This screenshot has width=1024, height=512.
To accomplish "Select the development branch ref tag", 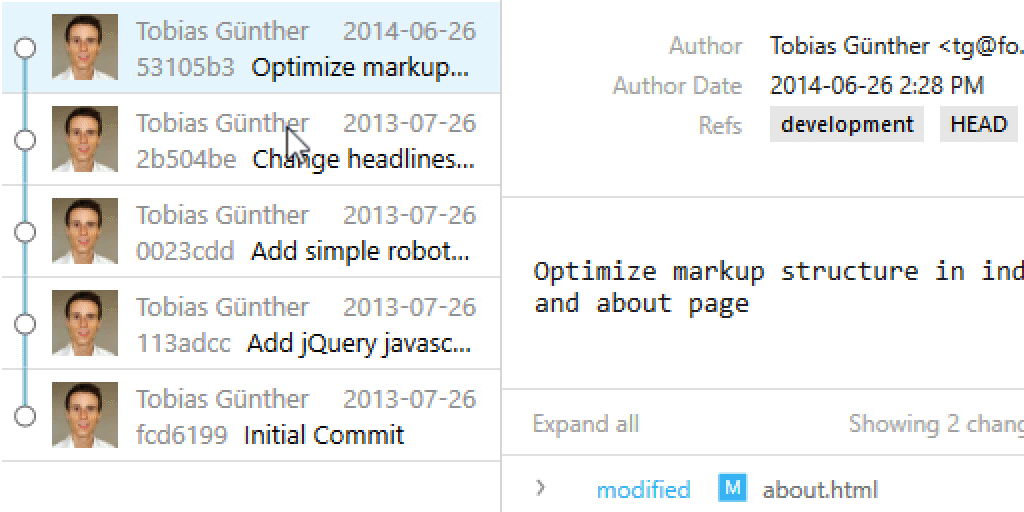I will (x=847, y=125).
